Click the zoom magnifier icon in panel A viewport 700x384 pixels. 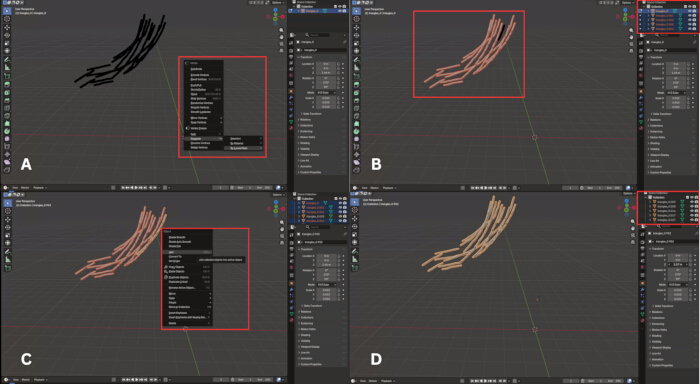point(282,30)
